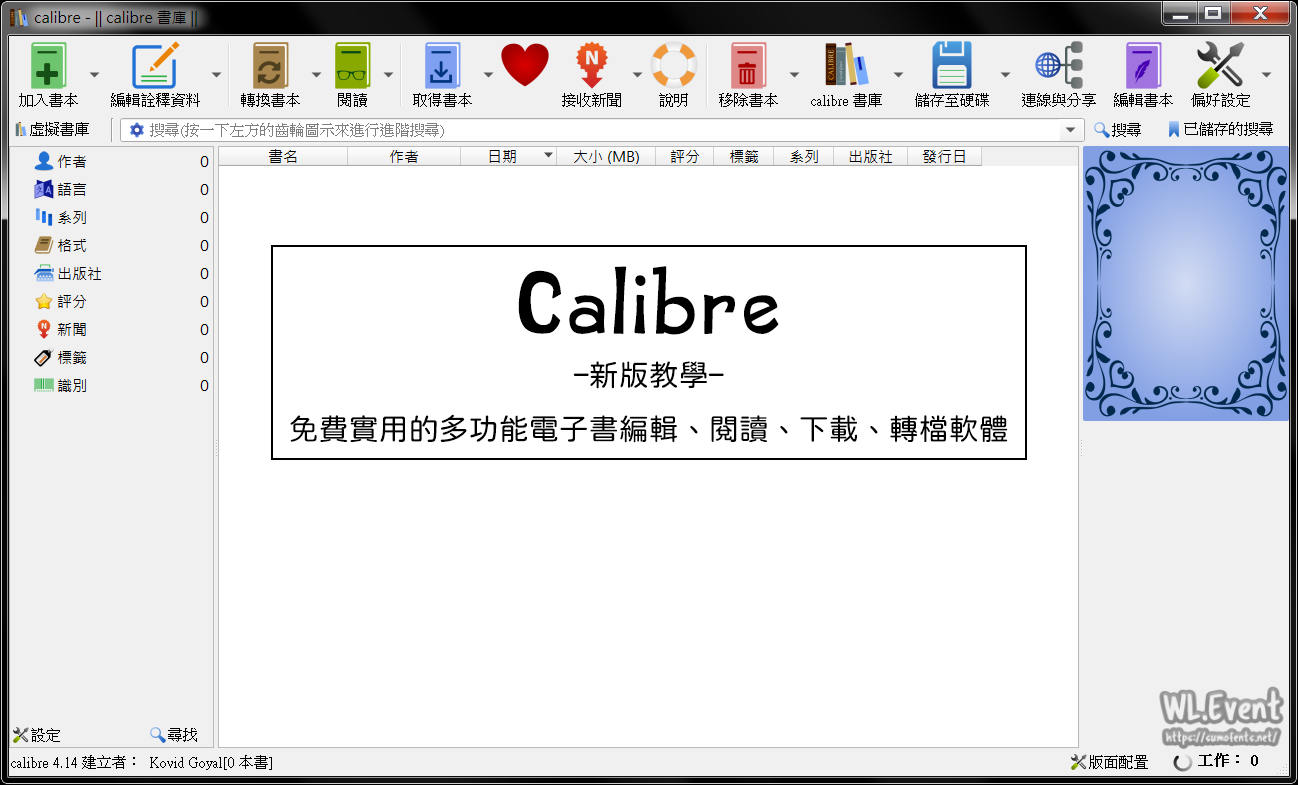Screen dimensions: 1298x785
Task: Open Help (說明) lifebuoy icon
Action: [673, 66]
